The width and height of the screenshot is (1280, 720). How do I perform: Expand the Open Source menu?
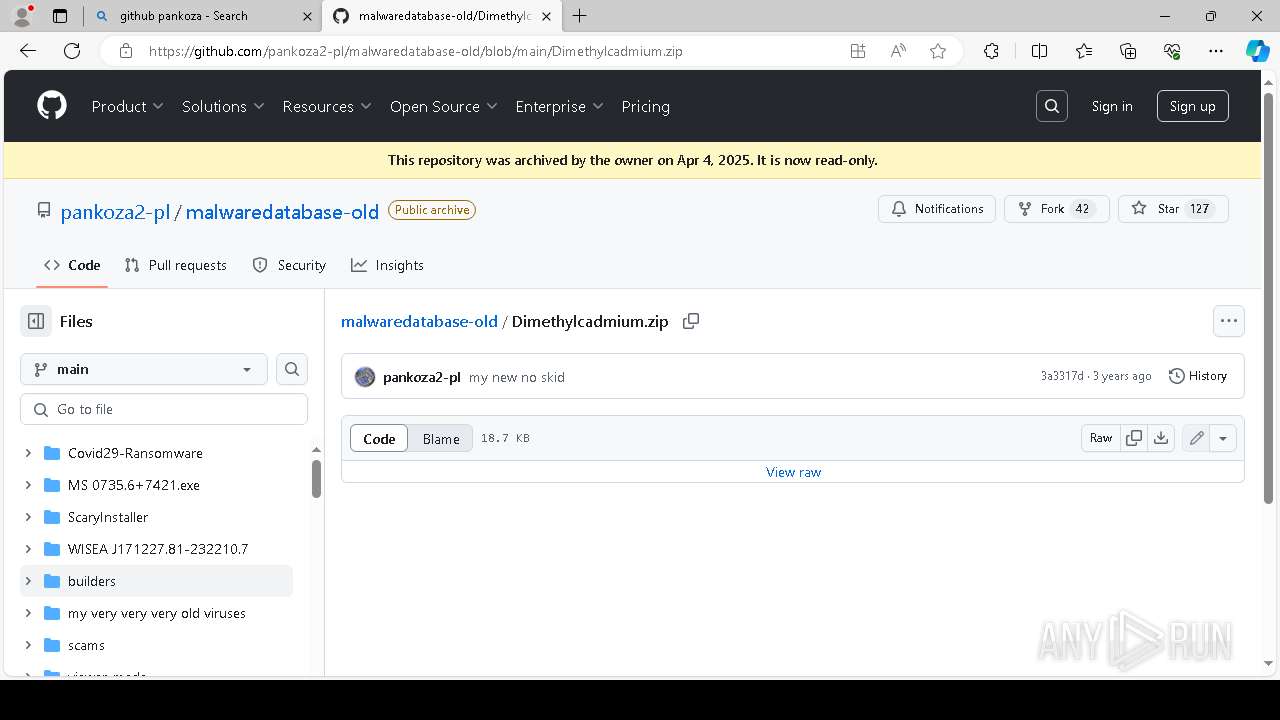[x=444, y=106]
